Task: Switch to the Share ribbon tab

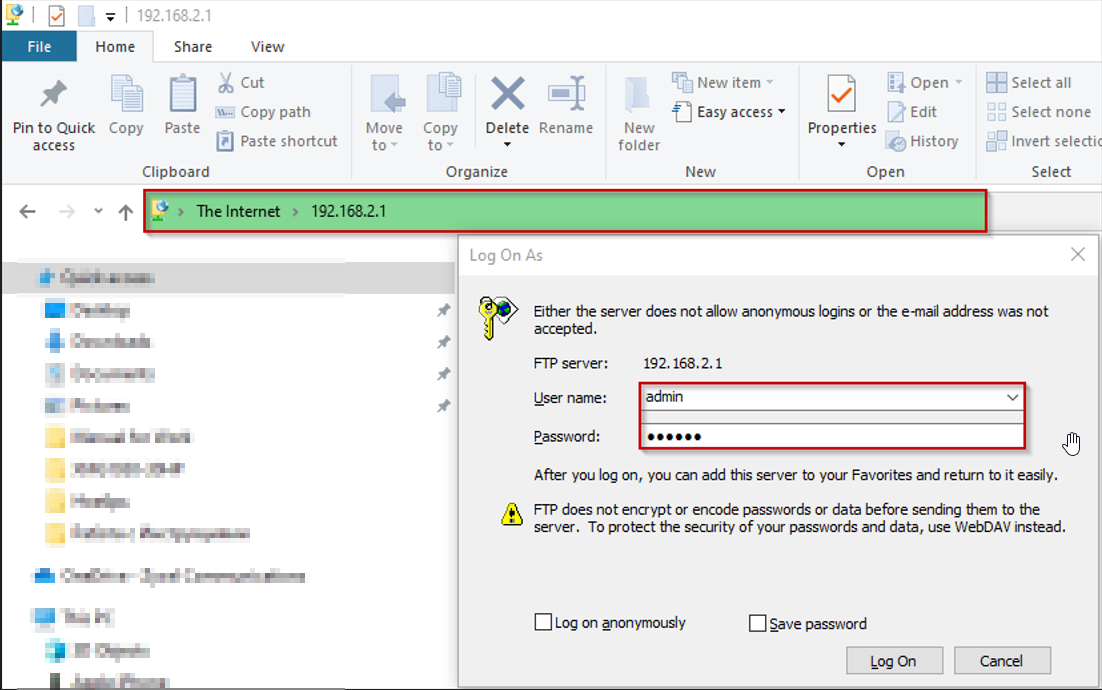Action: pos(192,47)
